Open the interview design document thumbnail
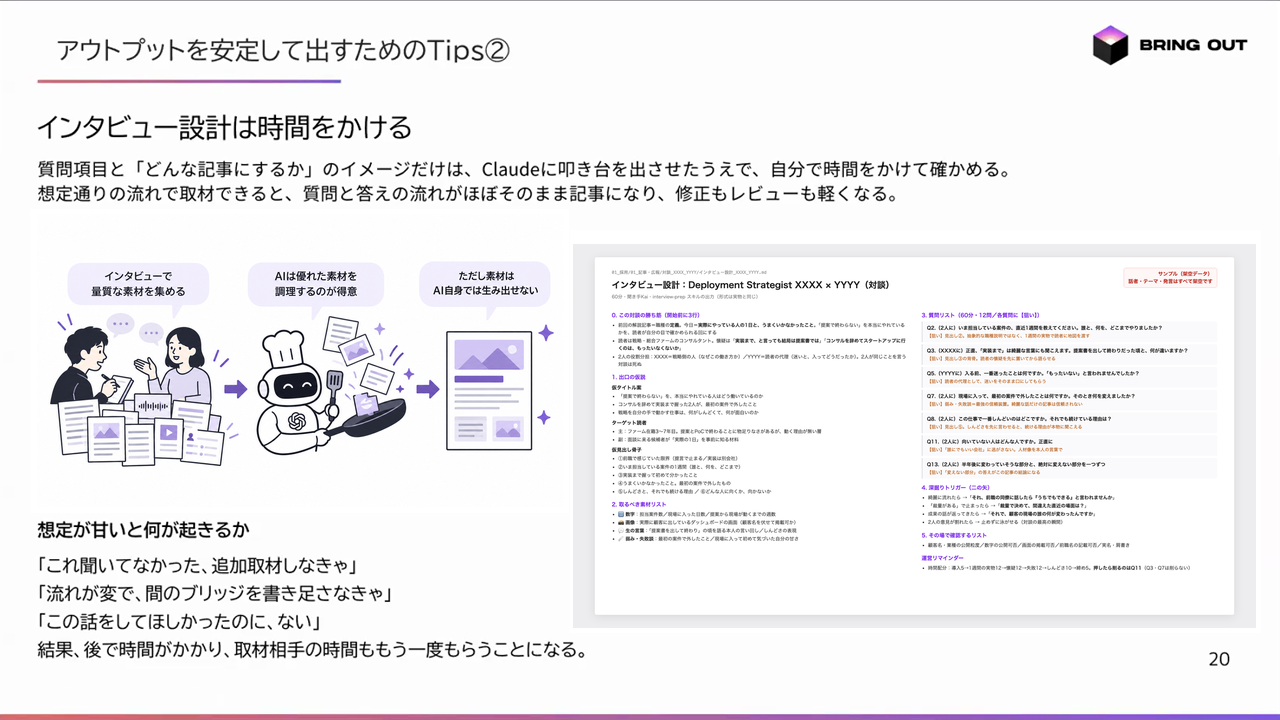Screen dimensions: 1280x720 [x=914, y=436]
